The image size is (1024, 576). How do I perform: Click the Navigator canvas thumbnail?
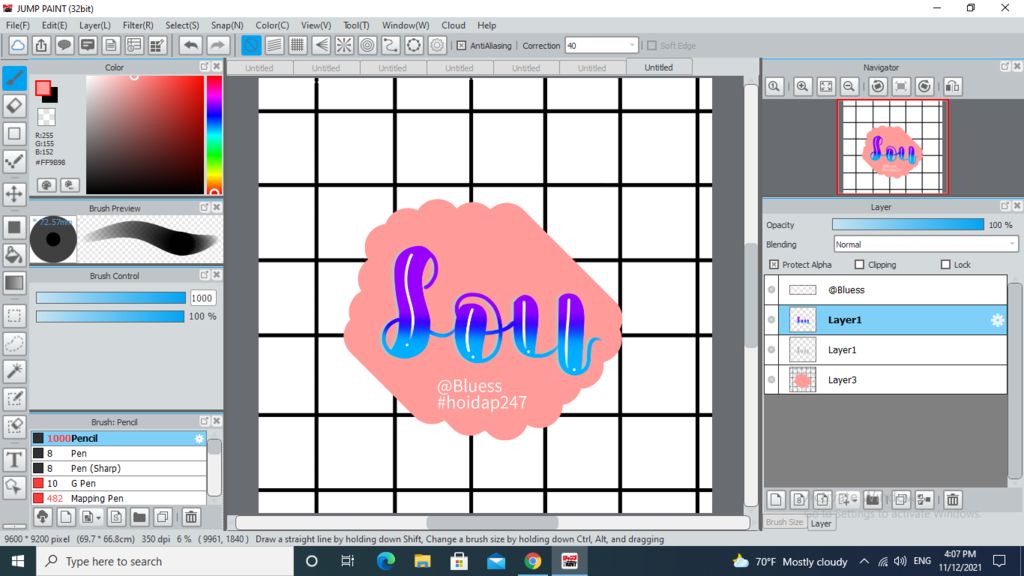coord(893,148)
